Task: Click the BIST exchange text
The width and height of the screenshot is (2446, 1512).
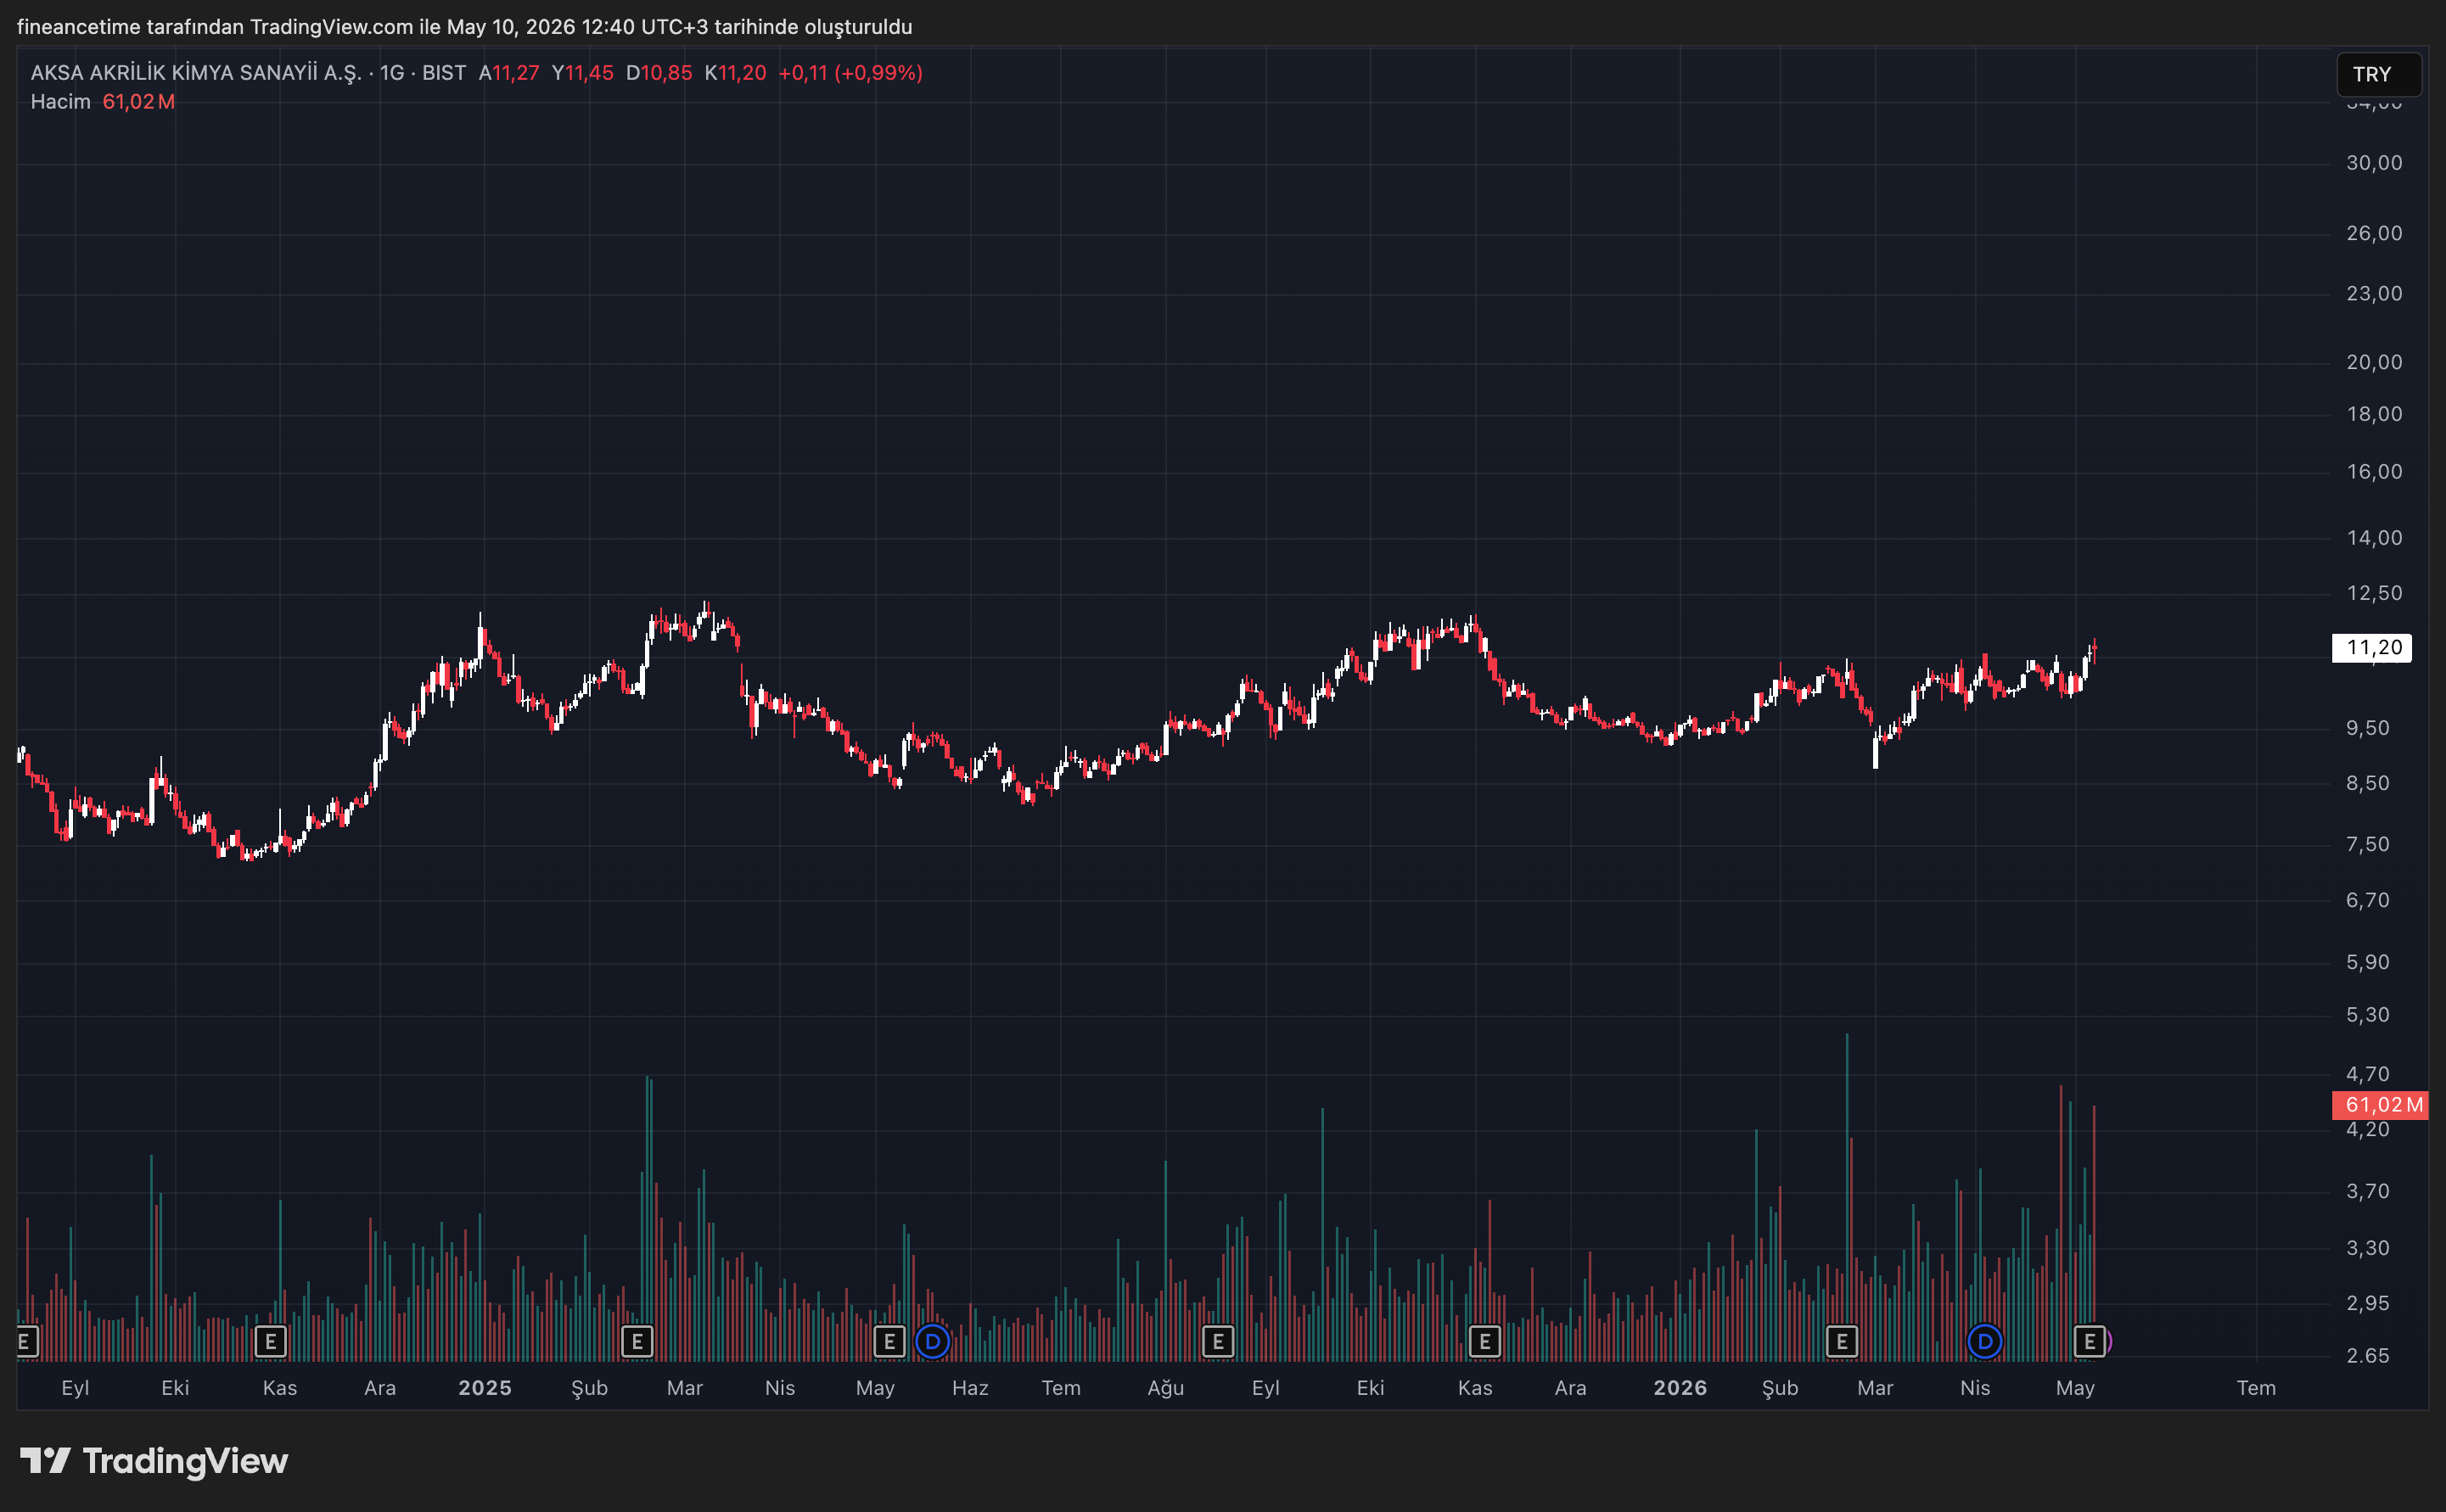Action: 444,73
